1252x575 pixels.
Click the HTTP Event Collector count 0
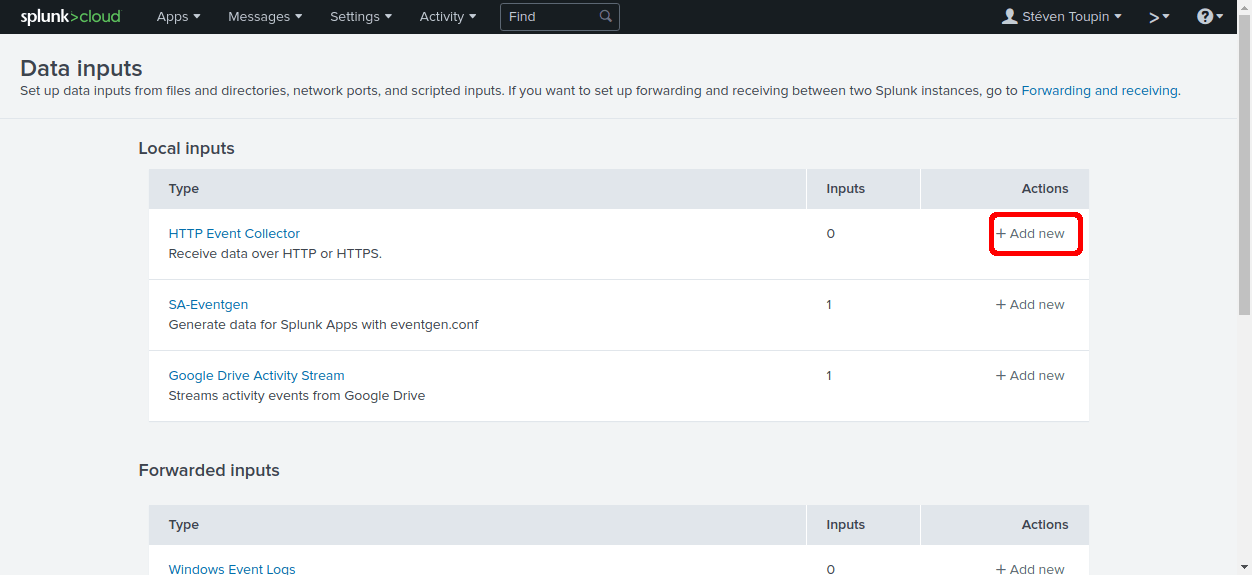[830, 233]
